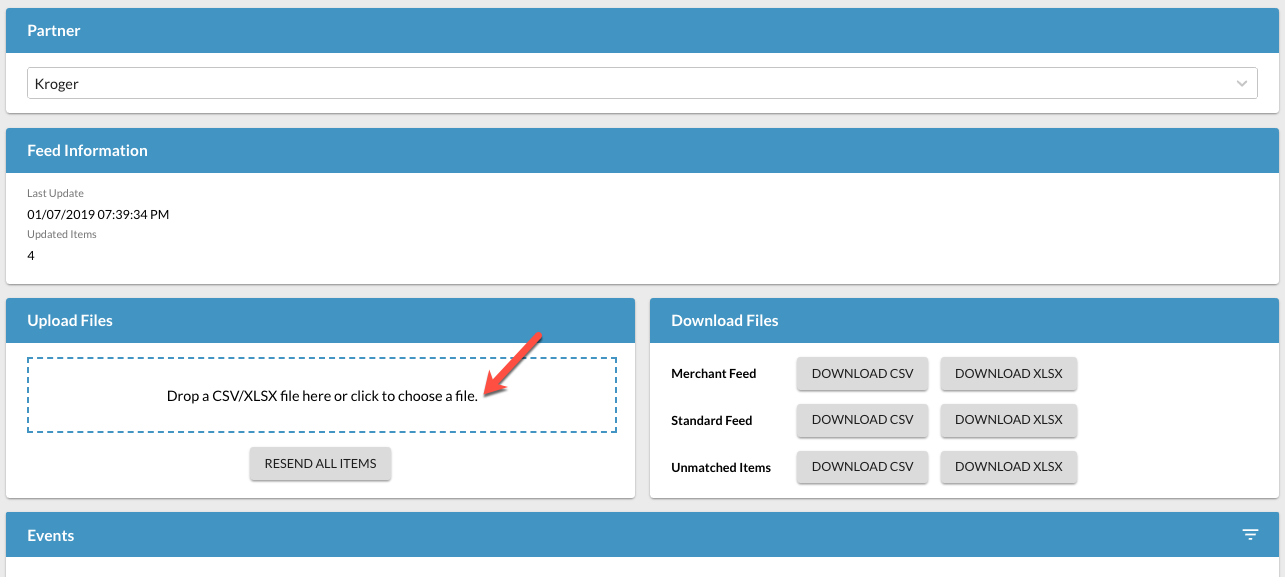Click the Unmatched Items row label

click(721, 467)
